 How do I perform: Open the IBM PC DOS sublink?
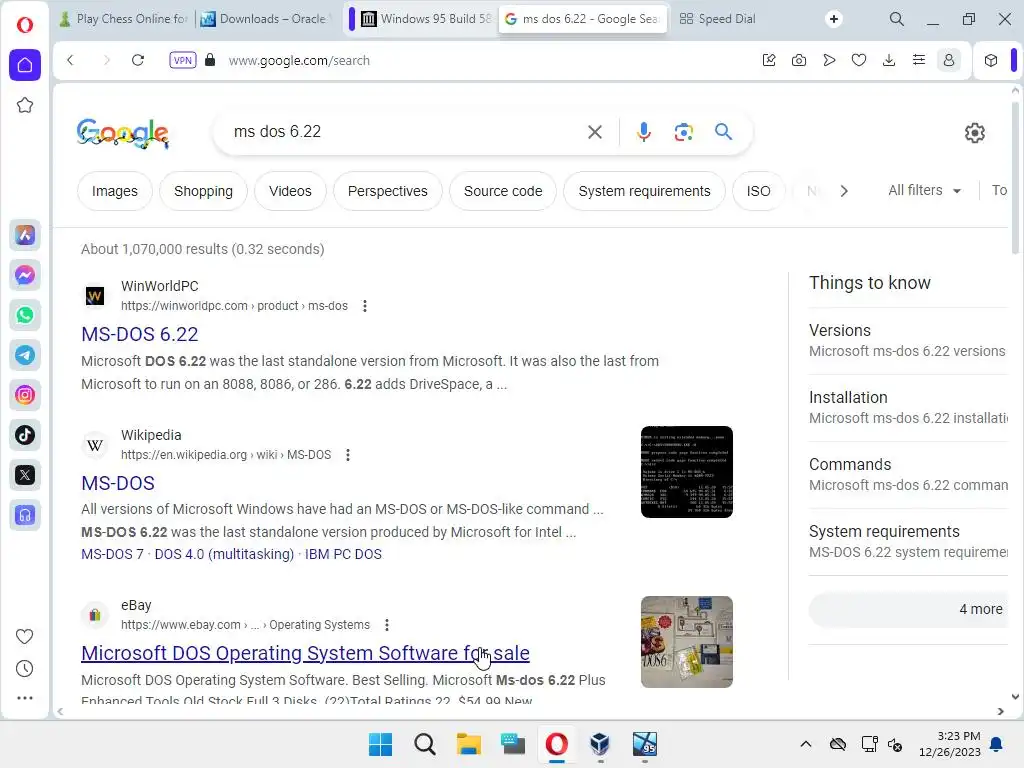[343, 554]
